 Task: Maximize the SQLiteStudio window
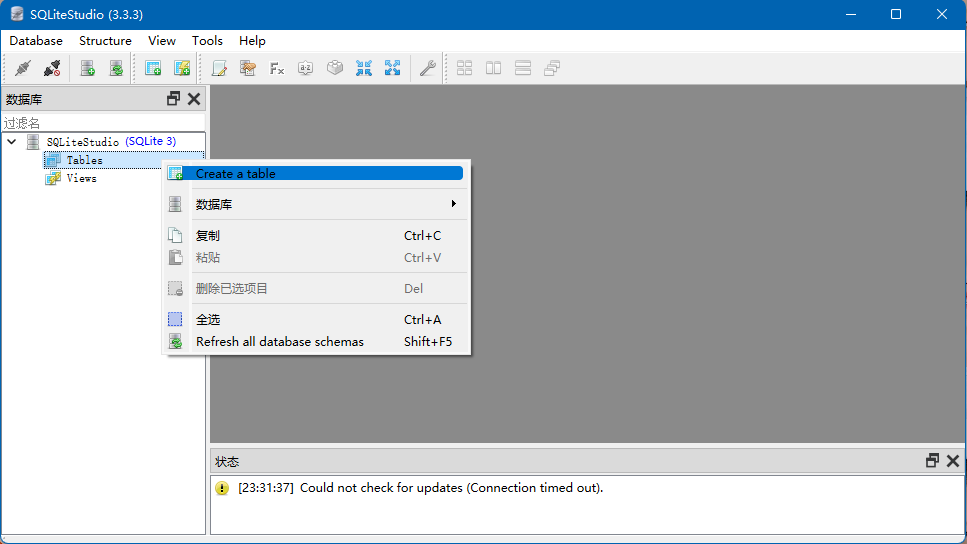[x=896, y=14]
